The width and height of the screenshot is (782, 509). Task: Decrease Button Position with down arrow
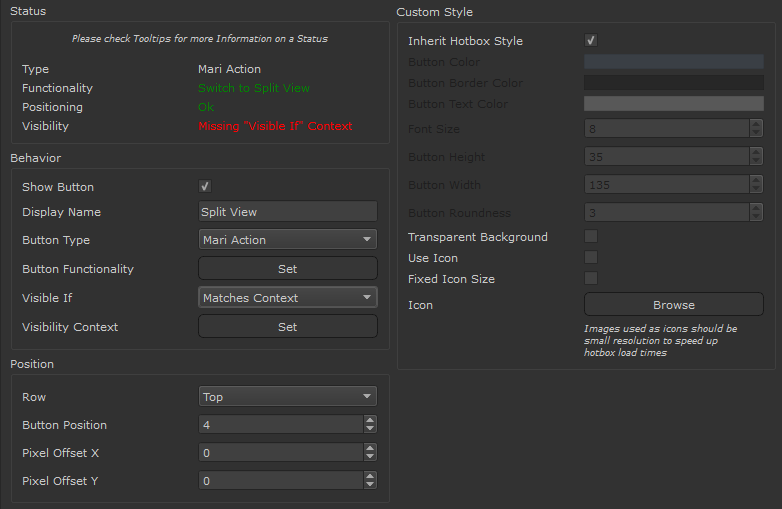[370, 429]
